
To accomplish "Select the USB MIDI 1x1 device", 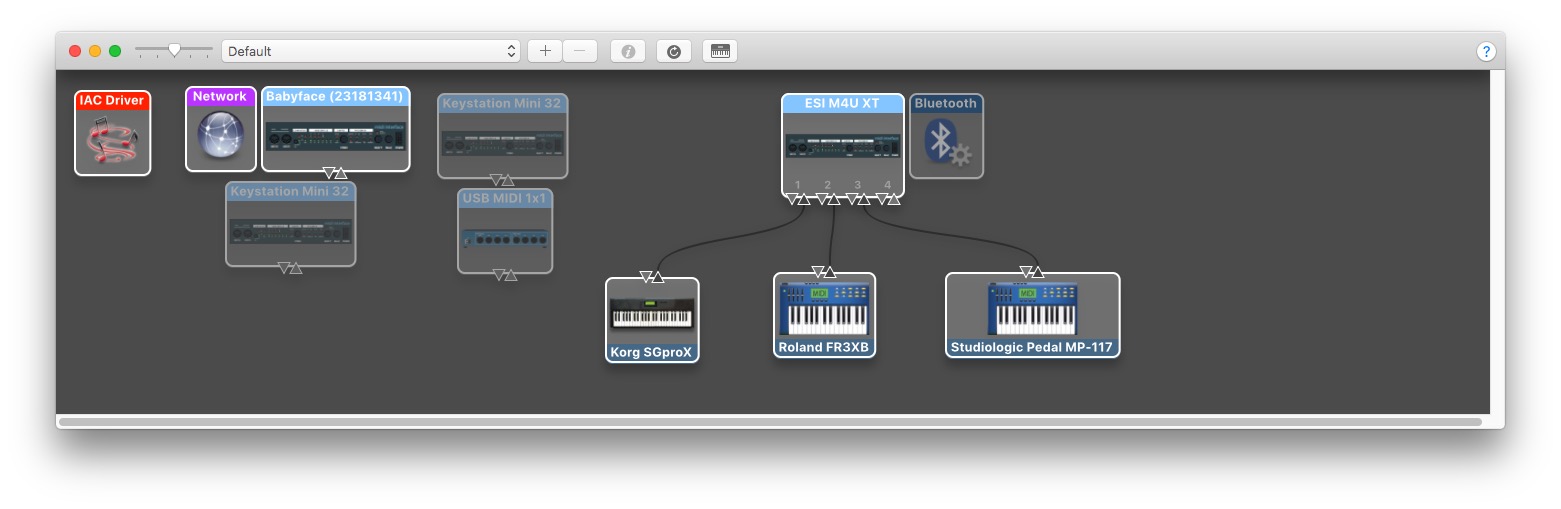I will point(505,231).
